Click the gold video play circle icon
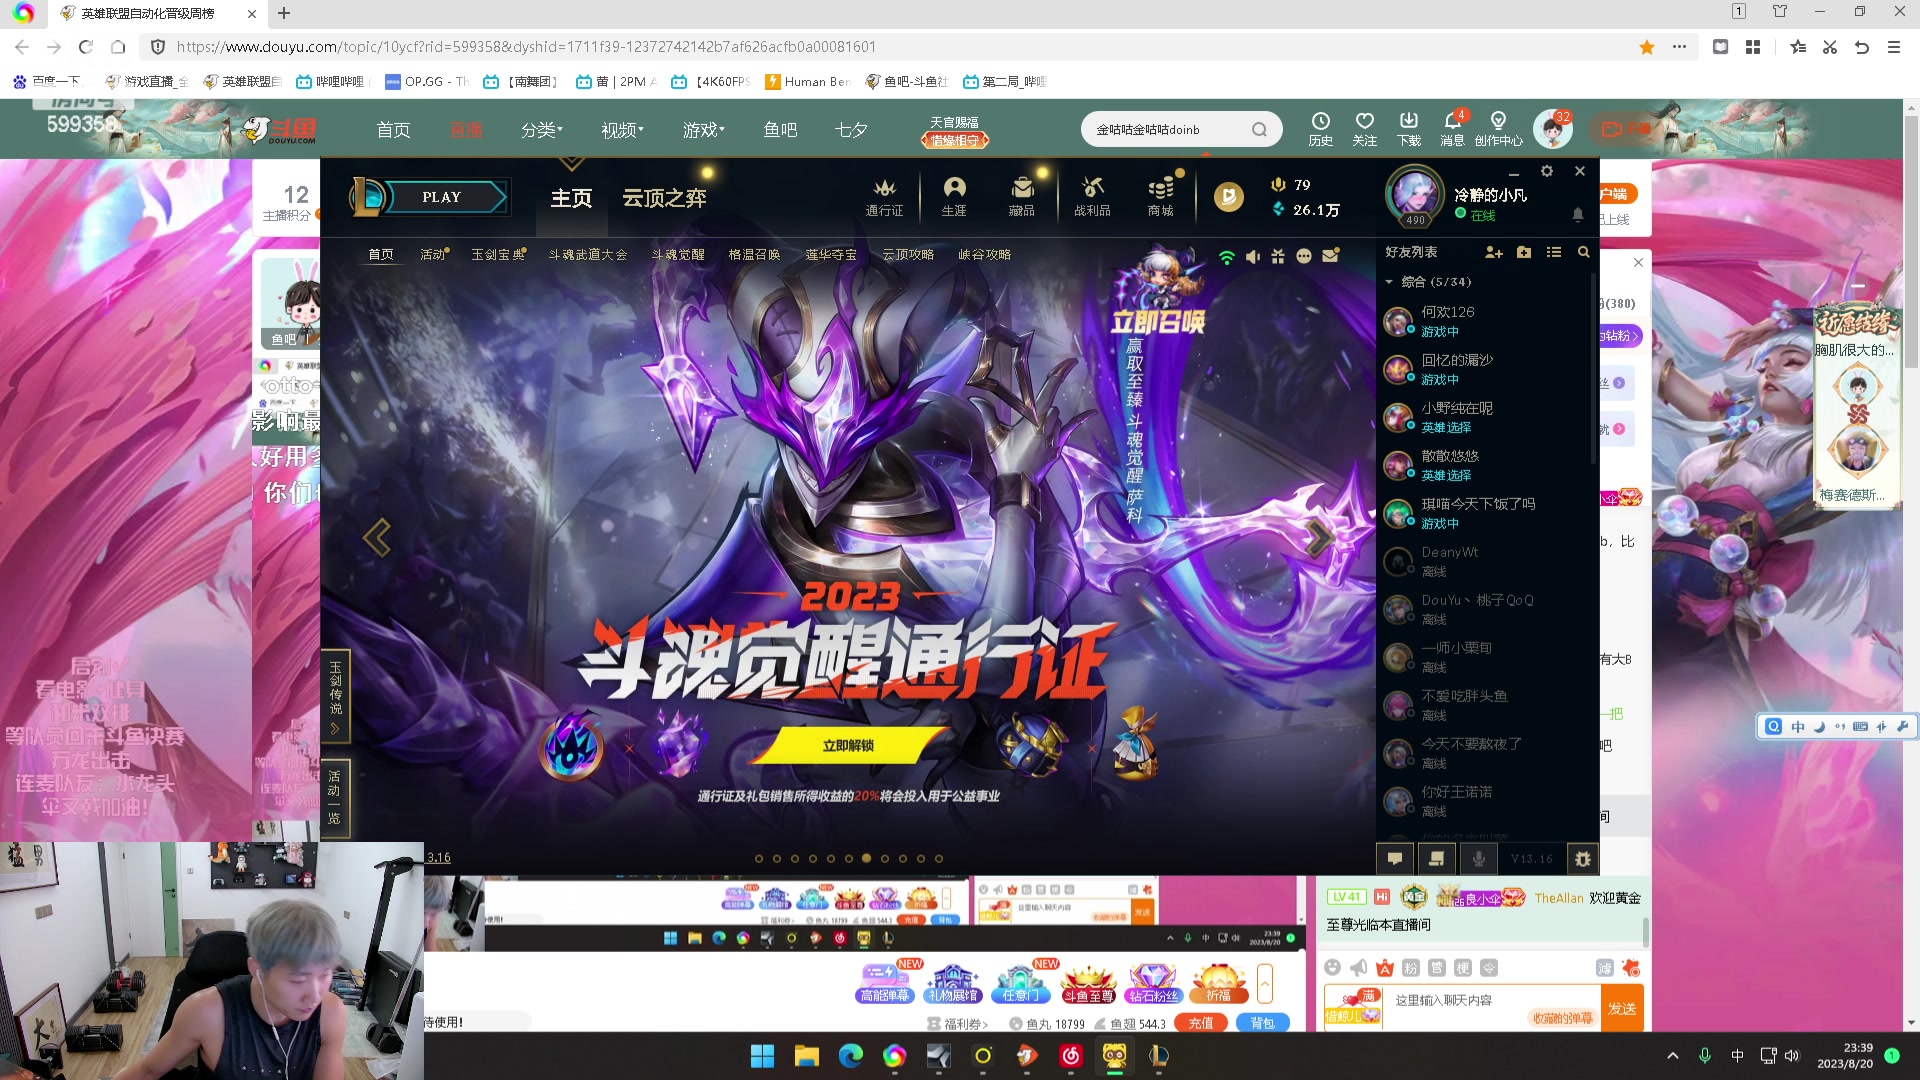The height and width of the screenshot is (1080, 1920). [1229, 197]
